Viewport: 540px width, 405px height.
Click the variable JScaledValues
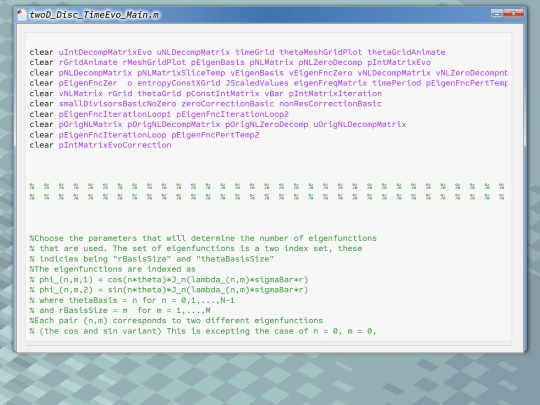[x=257, y=83]
